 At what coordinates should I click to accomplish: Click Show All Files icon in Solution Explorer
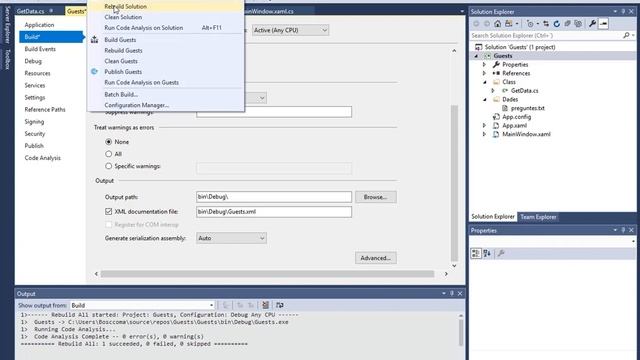click(x=578, y=24)
